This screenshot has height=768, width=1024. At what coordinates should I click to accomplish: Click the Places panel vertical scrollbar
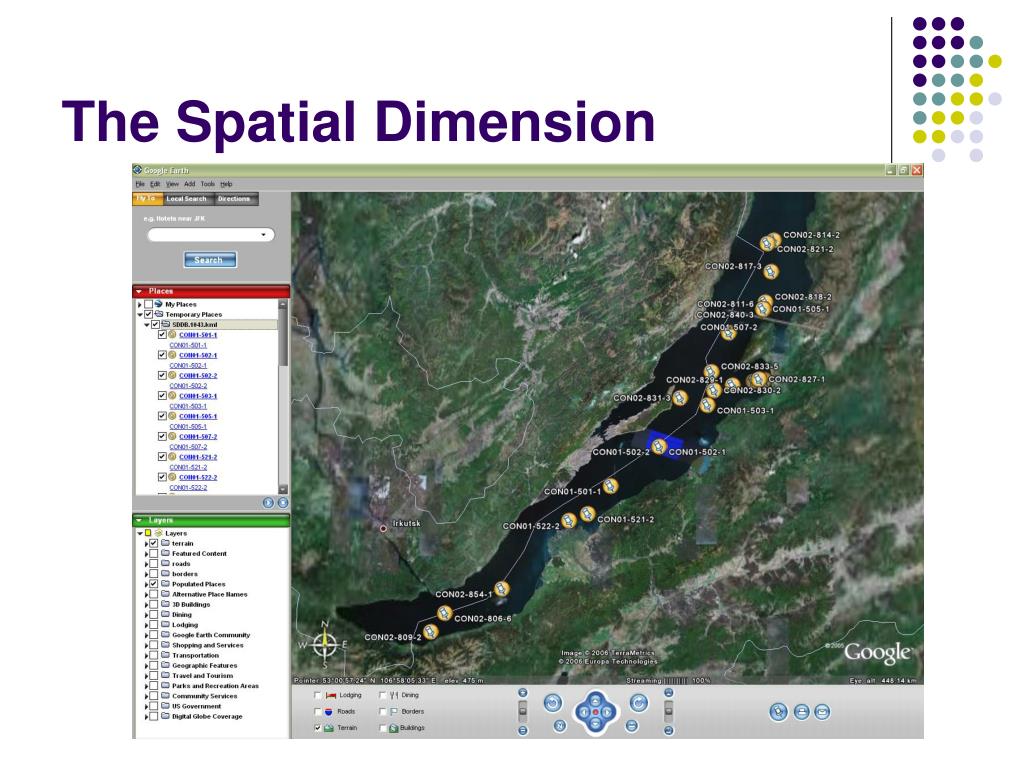(x=283, y=396)
